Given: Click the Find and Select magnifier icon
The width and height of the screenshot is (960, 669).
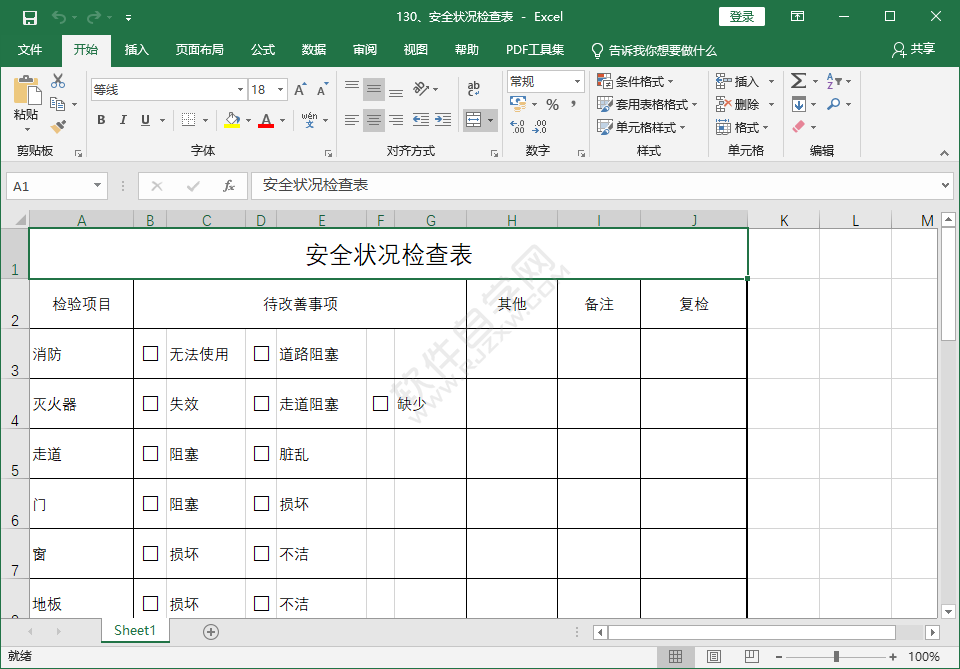Looking at the screenshot, I should 833,104.
